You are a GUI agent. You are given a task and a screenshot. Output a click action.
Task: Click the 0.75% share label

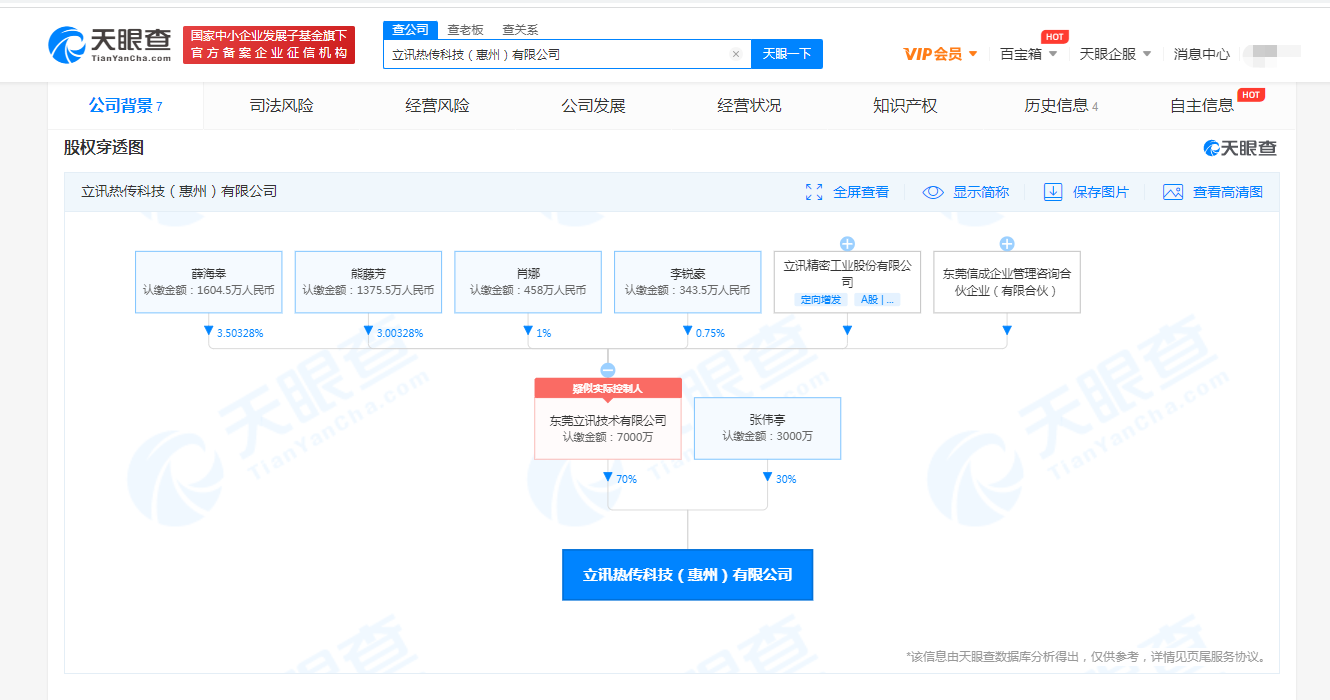click(710, 333)
